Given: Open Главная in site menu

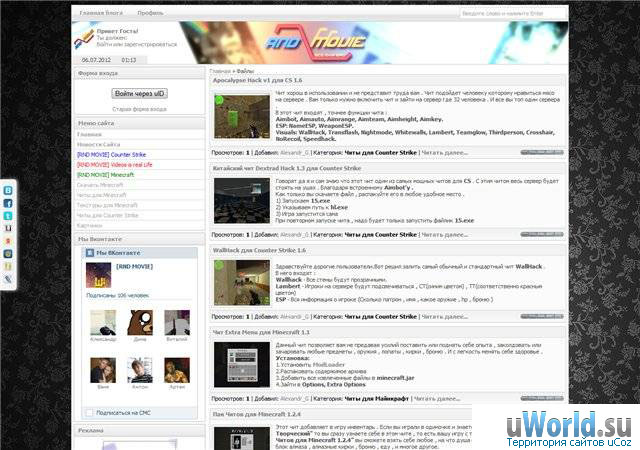Looking at the screenshot, I should pyautogui.click(x=89, y=134).
